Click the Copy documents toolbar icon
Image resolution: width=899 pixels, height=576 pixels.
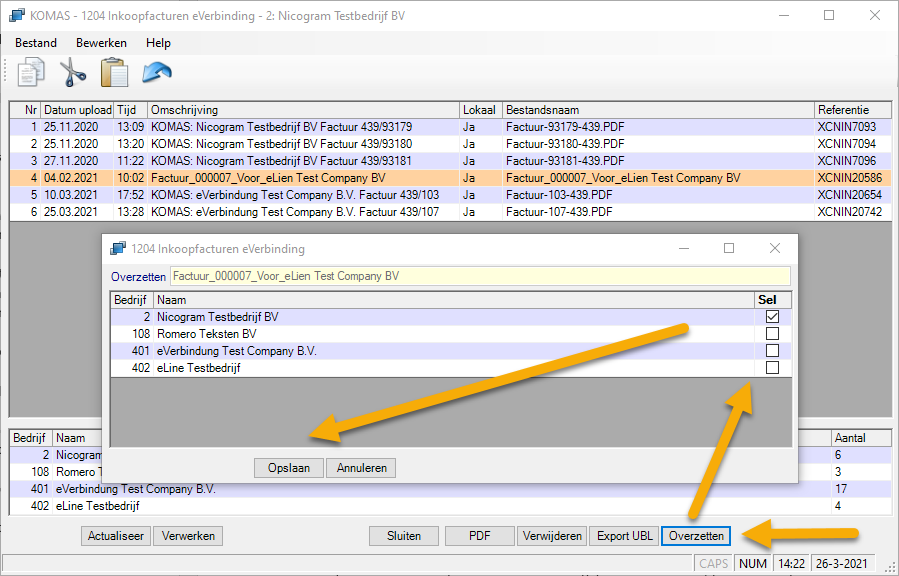pos(31,72)
